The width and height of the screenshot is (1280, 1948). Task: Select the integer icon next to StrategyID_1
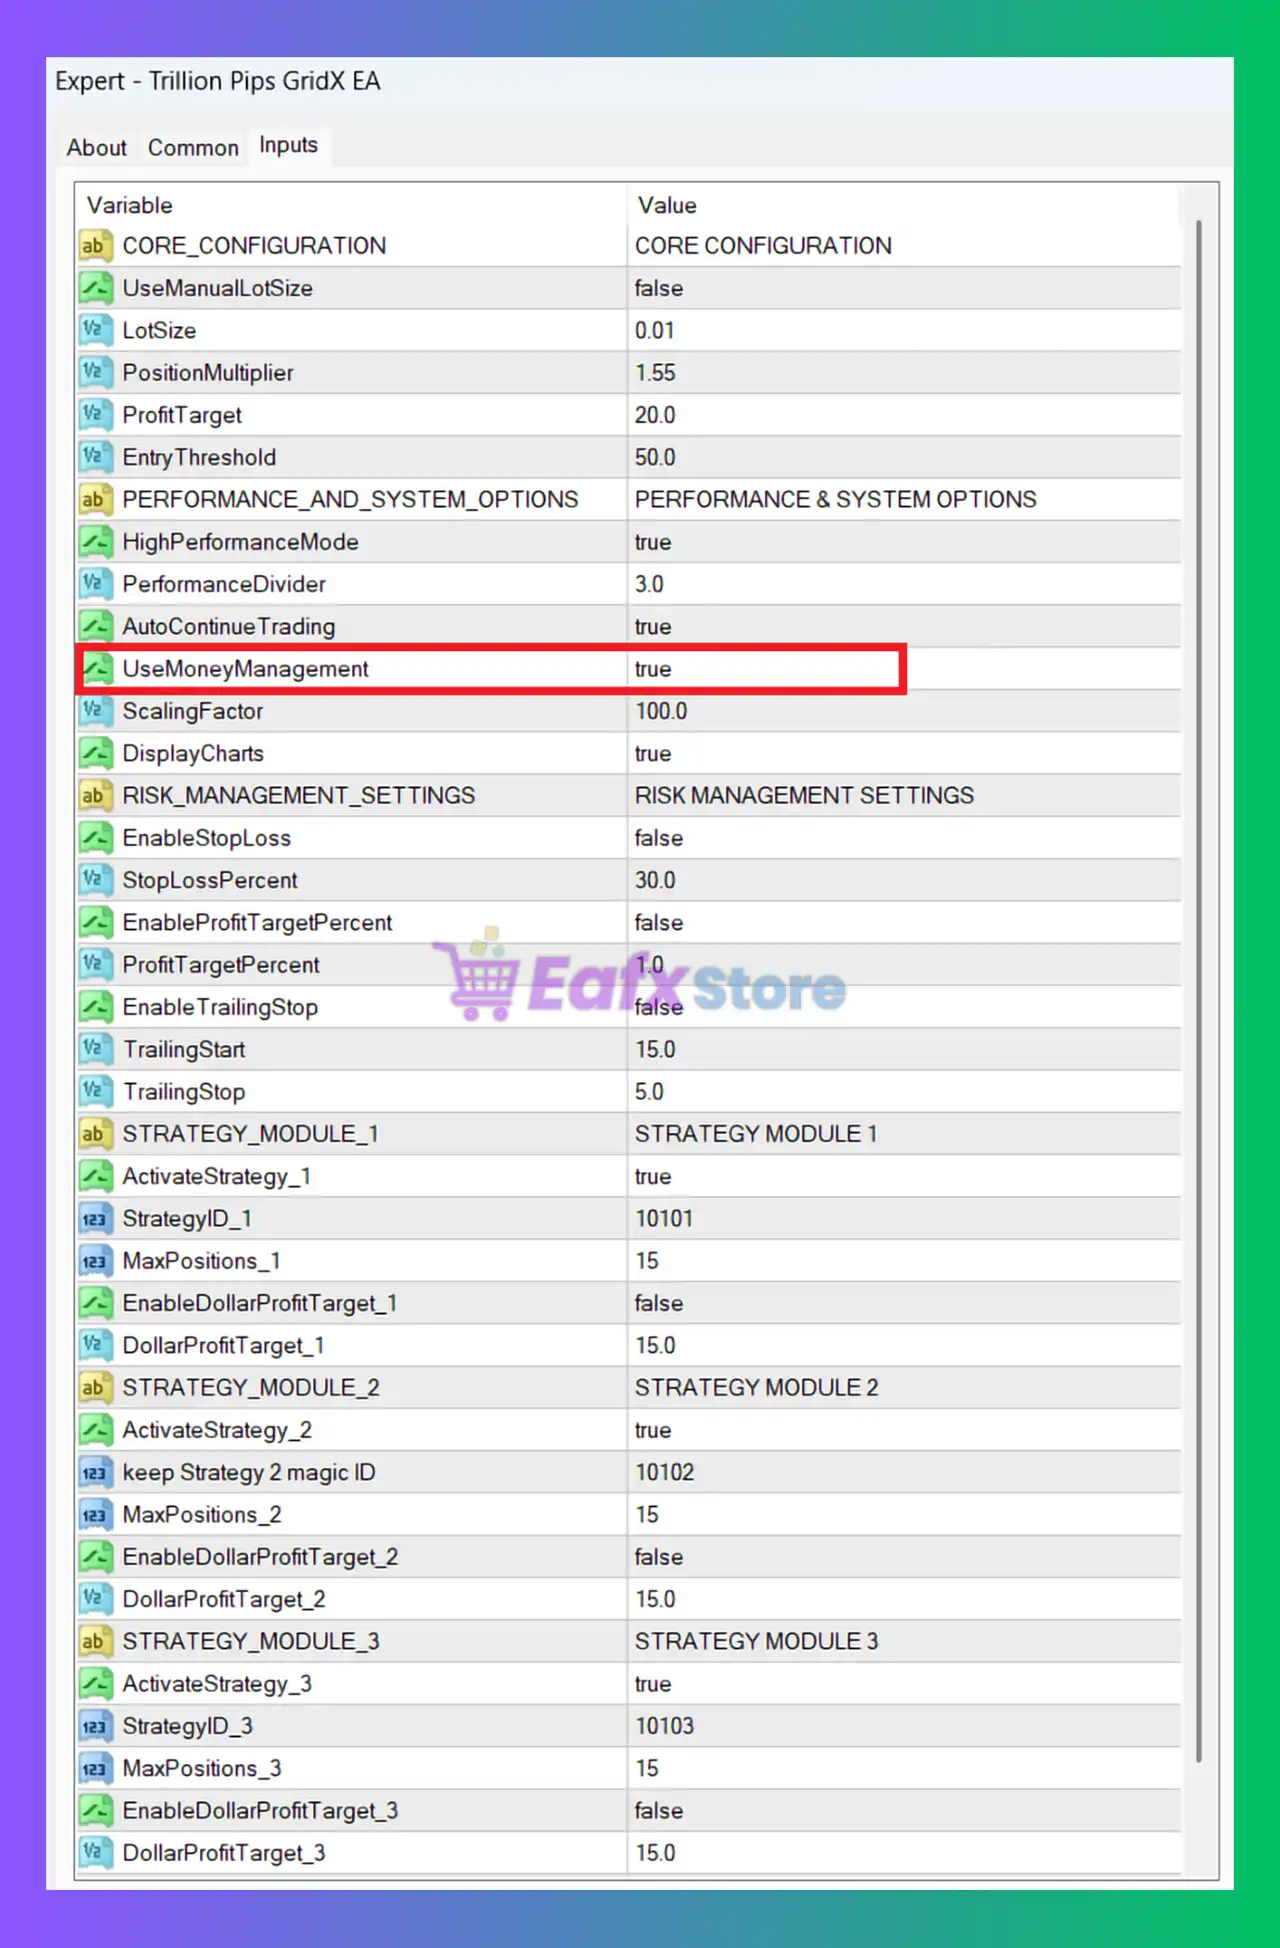pos(95,1219)
